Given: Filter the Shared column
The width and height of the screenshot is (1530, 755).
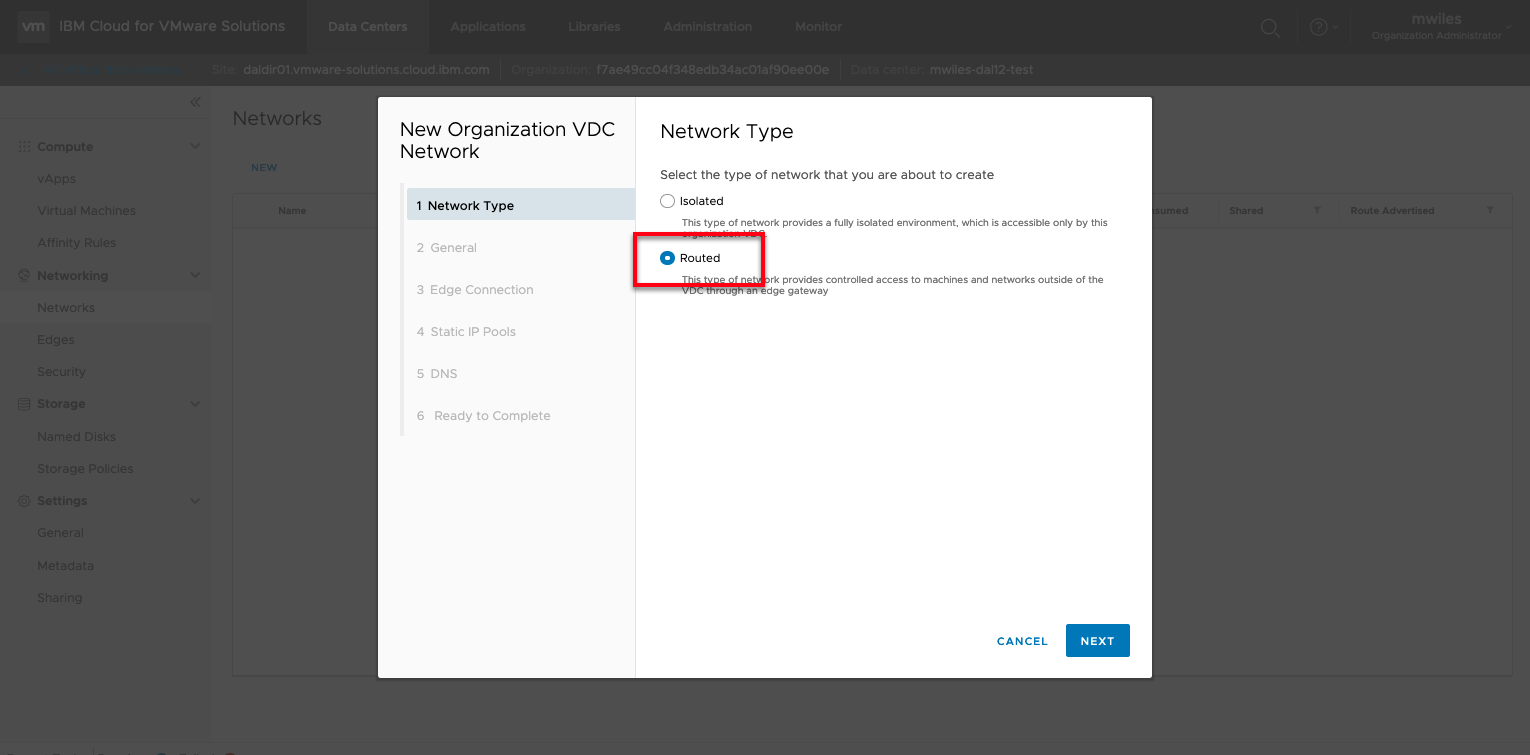Looking at the screenshot, I should pyautogui.click(x=1317, y=211).
